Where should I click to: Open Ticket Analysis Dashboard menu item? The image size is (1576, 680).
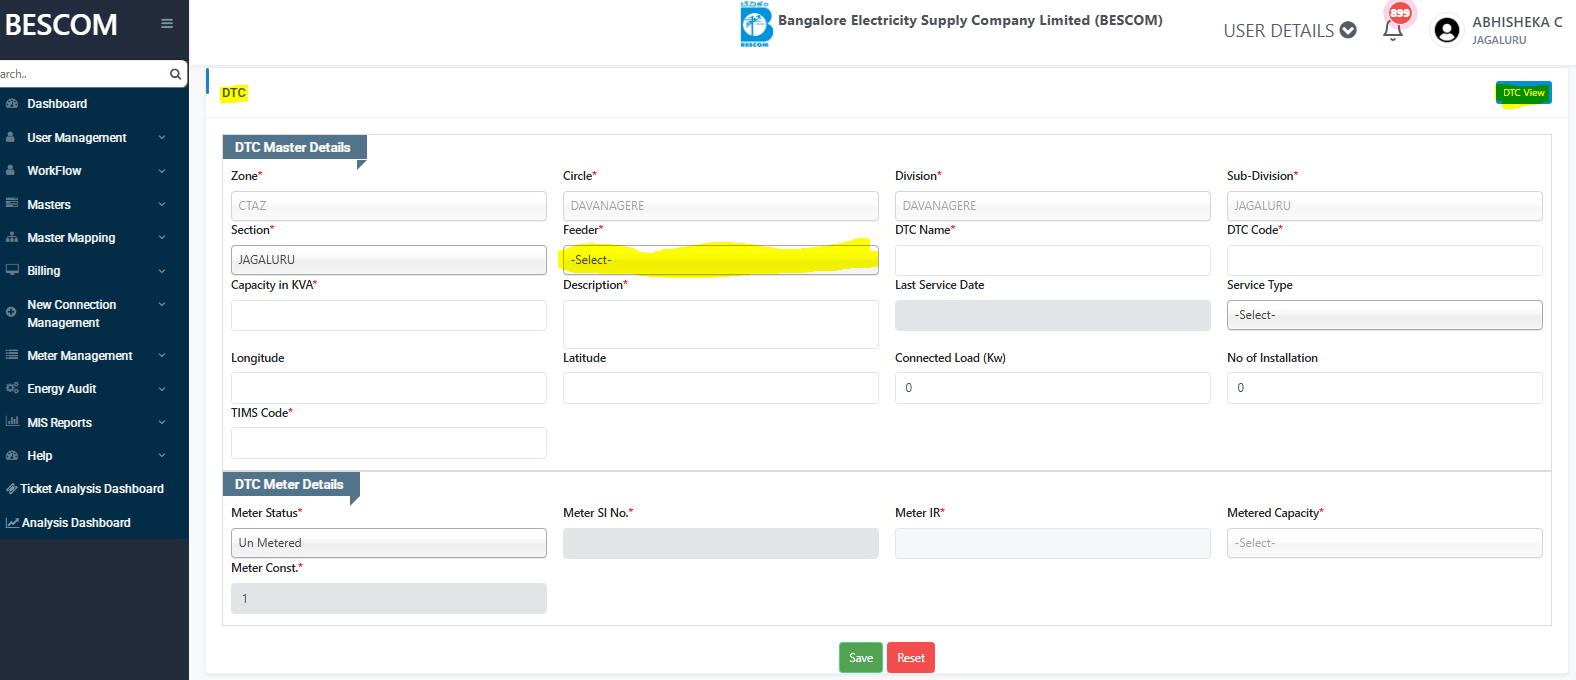(x=92, y=489)
